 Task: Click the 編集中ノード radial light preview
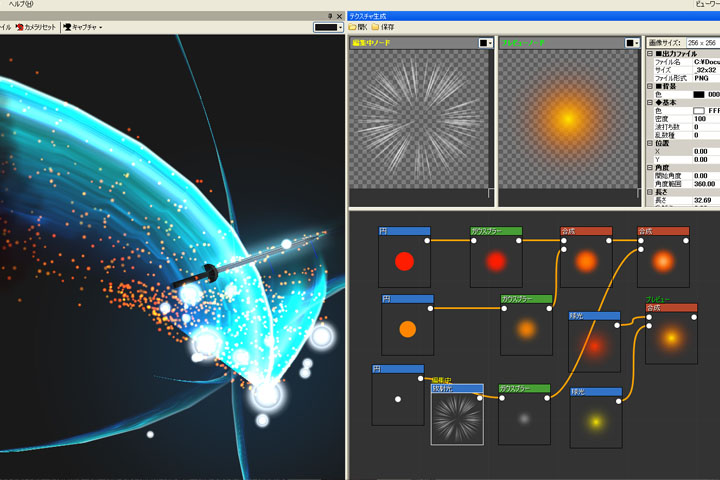coord(420,119)
